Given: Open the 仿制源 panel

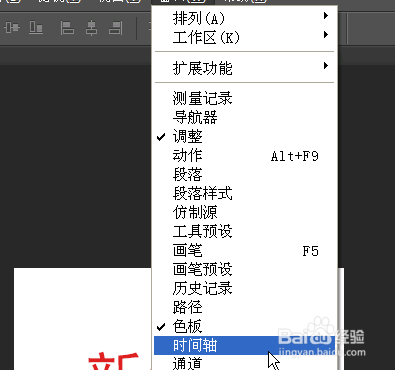Looking at the screenshot, I should [x=244, y=212].
